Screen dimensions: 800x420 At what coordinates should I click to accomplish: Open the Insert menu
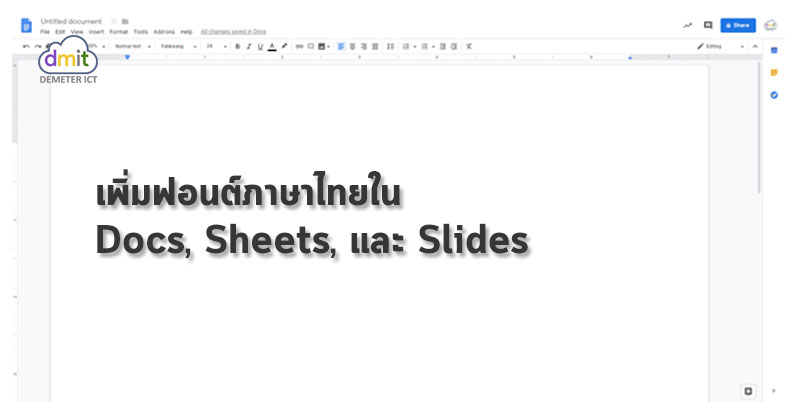[x=96, y=32]
